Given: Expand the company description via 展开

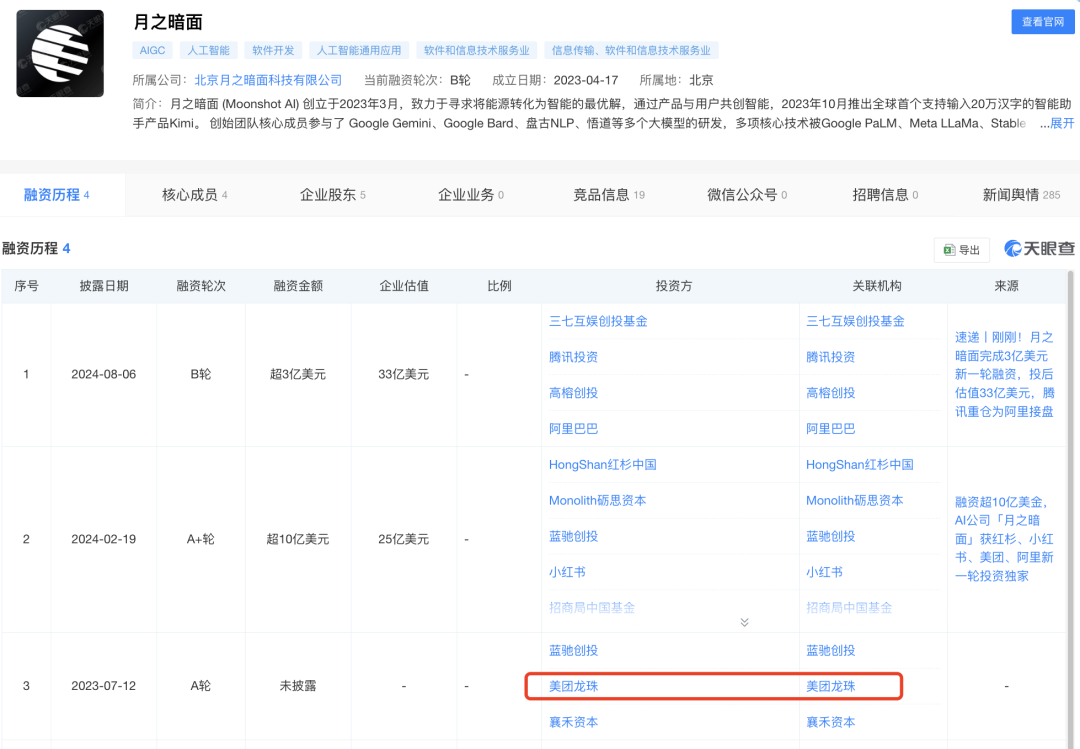Looking at the screenshot, I should point(1062,123).
